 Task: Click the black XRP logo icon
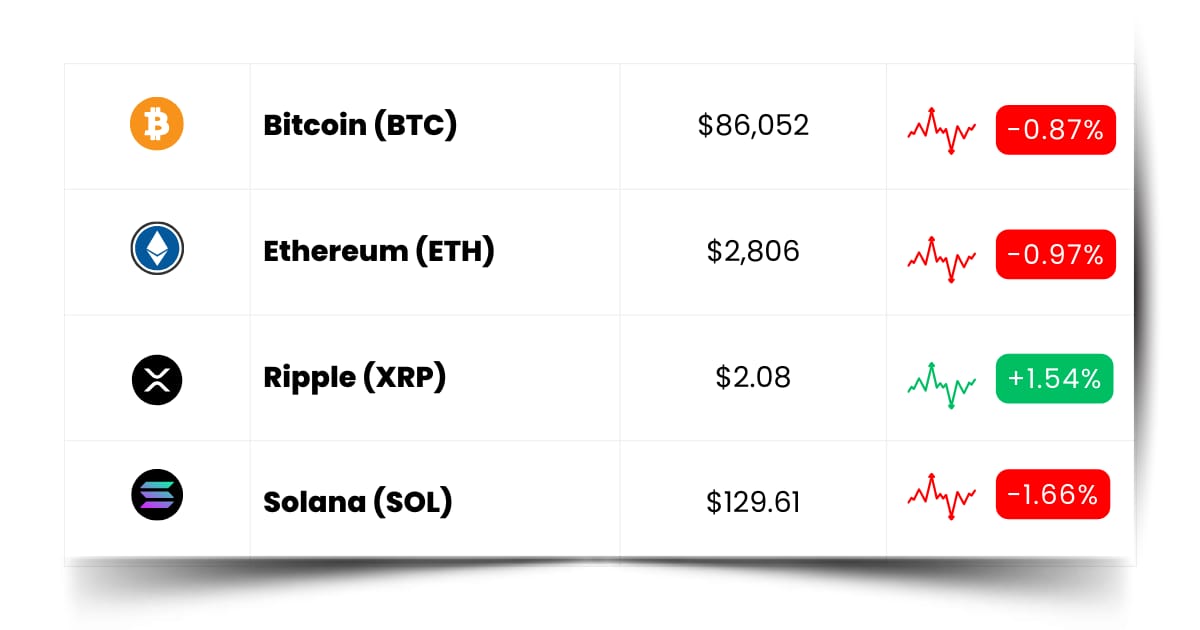point(157,378)
